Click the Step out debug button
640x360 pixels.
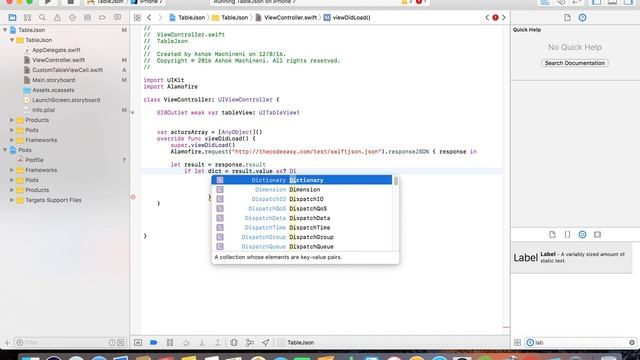tap(218, 342)
